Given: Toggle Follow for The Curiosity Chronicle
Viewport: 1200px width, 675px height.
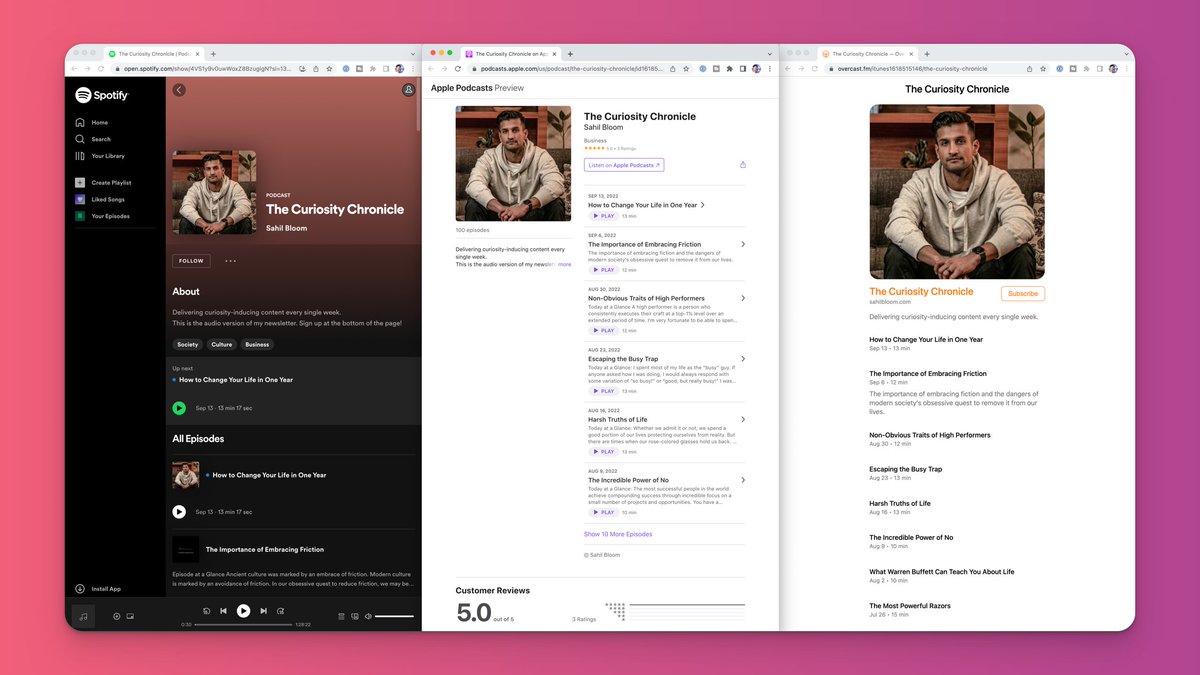Looking at the screenshot, I should coord(191,261).
